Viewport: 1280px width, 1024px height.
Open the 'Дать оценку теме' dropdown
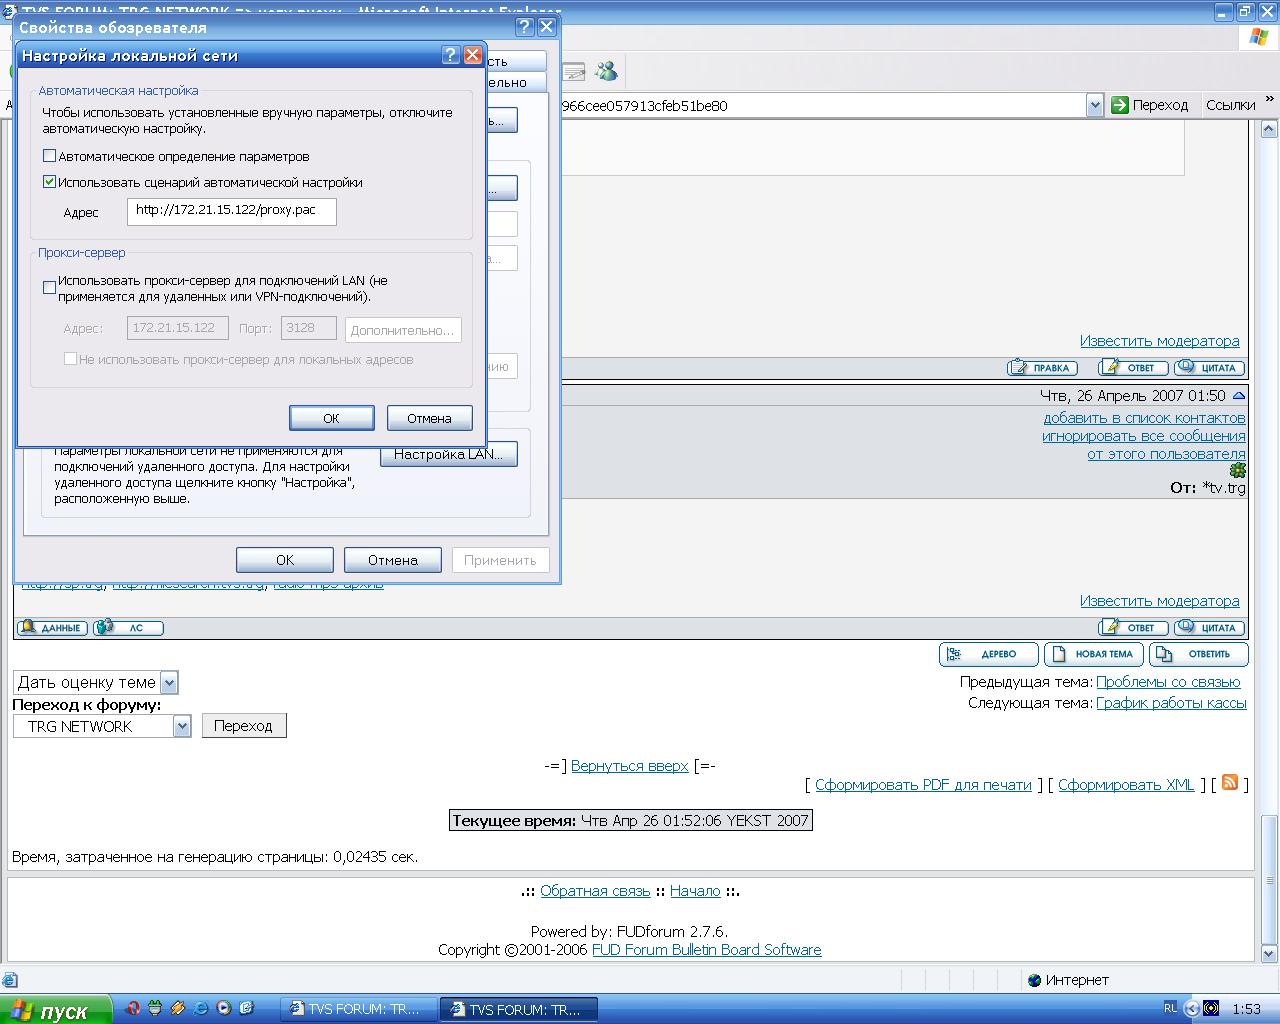pos(169,683)
